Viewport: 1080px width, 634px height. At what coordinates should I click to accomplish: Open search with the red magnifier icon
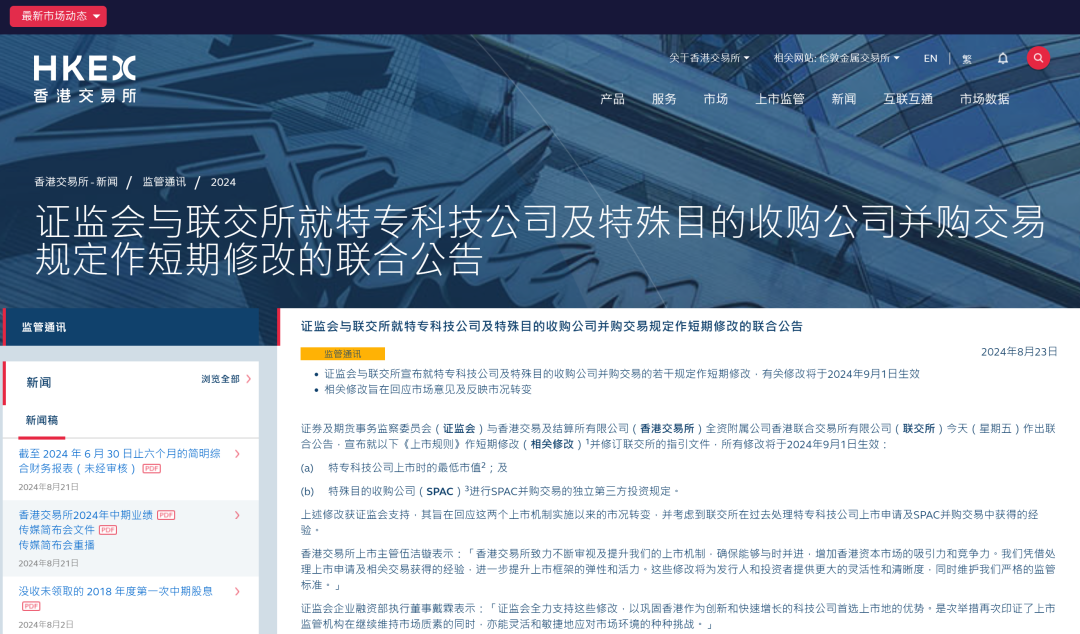pos(1038,58)
